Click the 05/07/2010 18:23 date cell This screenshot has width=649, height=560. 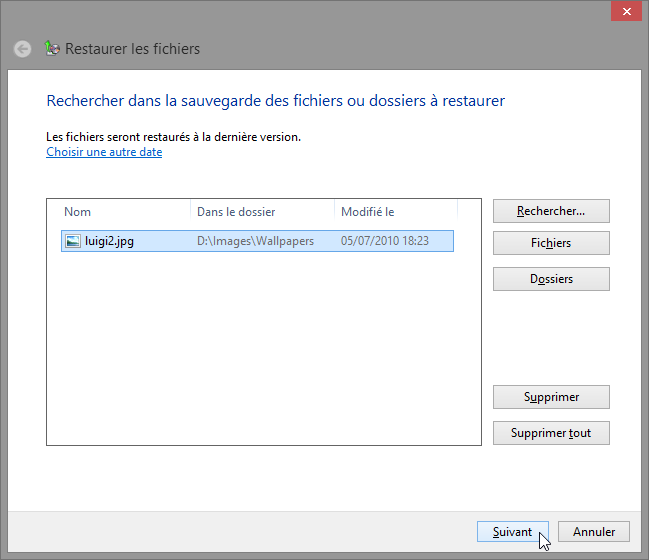click(385, 241)
